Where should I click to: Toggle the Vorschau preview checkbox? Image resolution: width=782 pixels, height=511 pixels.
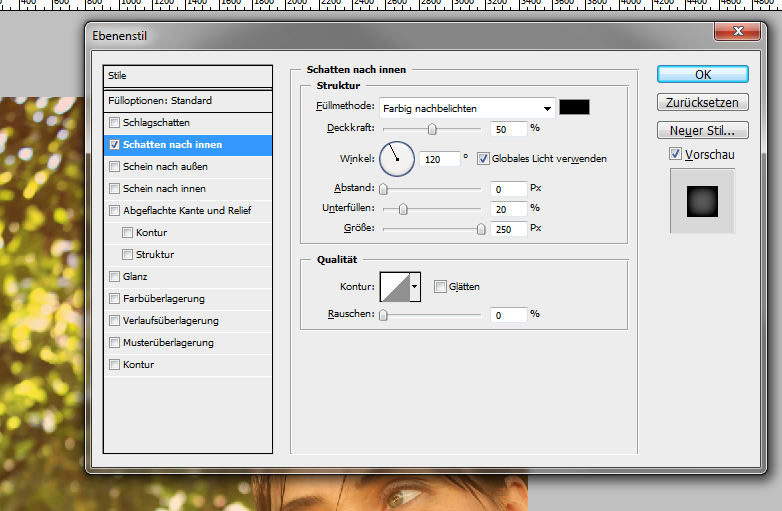(x=675, y=154)
